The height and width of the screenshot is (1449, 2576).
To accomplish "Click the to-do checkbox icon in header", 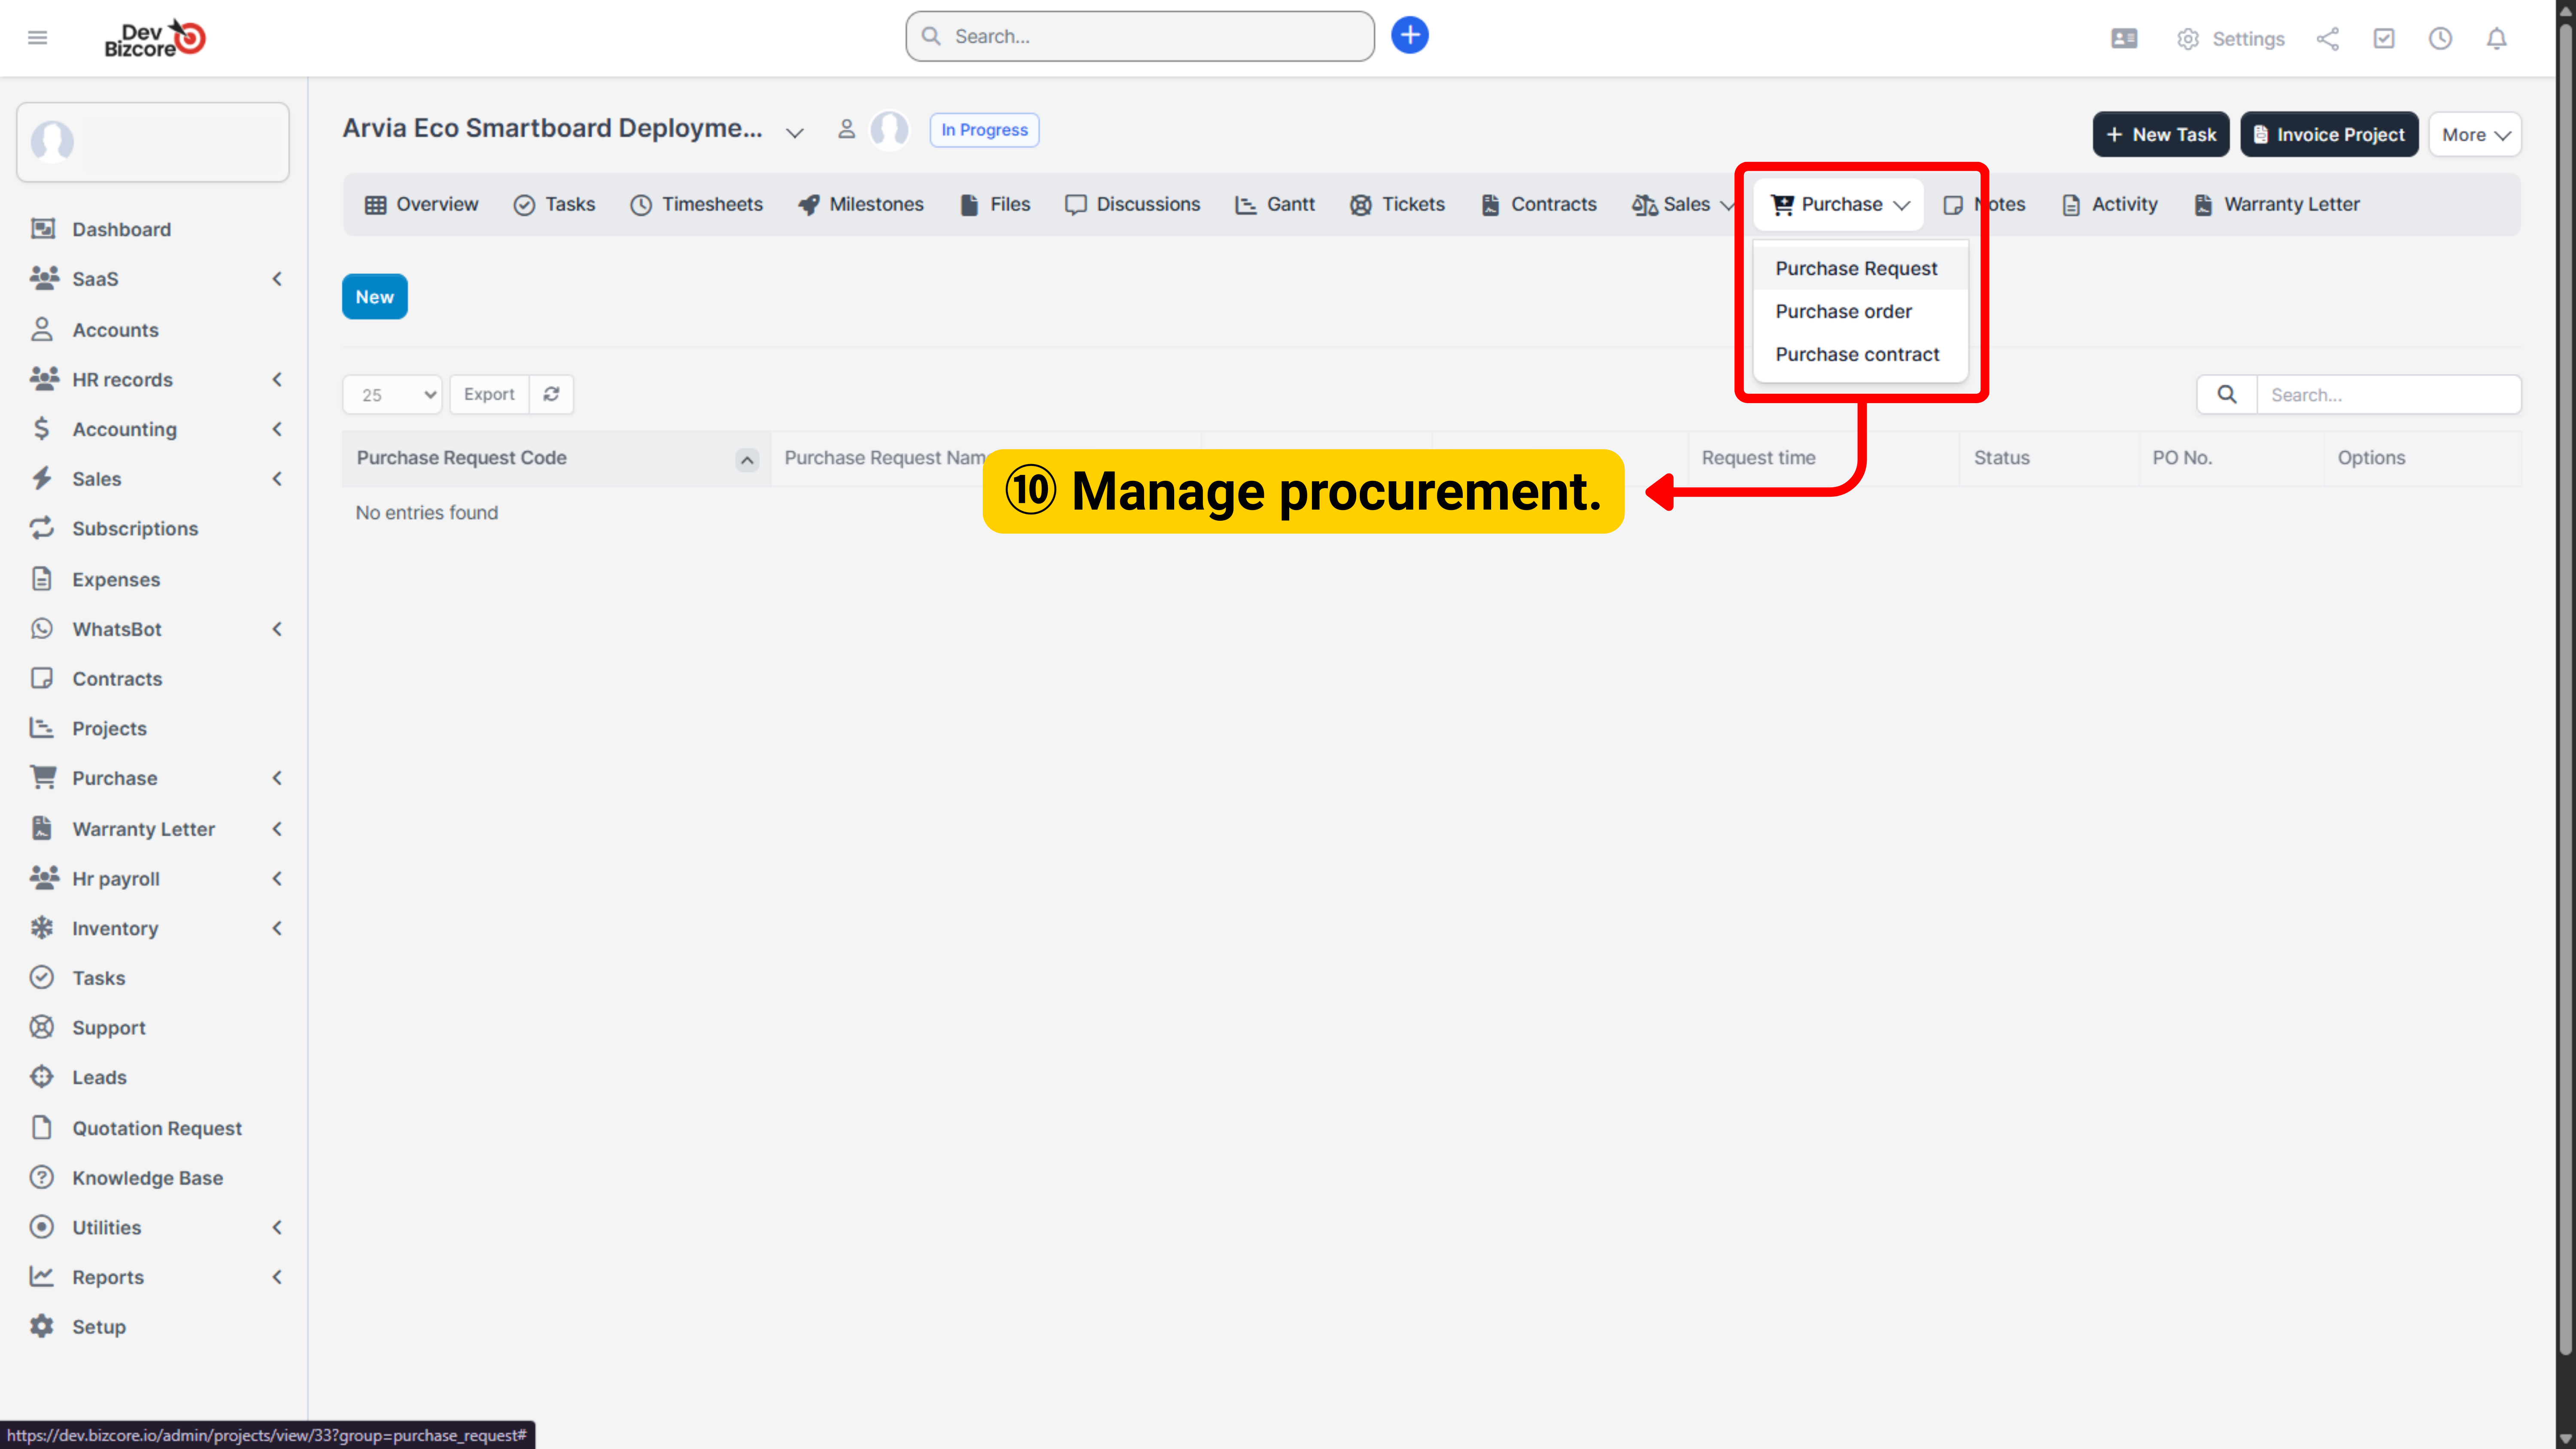I will [x=2384, y=39].
